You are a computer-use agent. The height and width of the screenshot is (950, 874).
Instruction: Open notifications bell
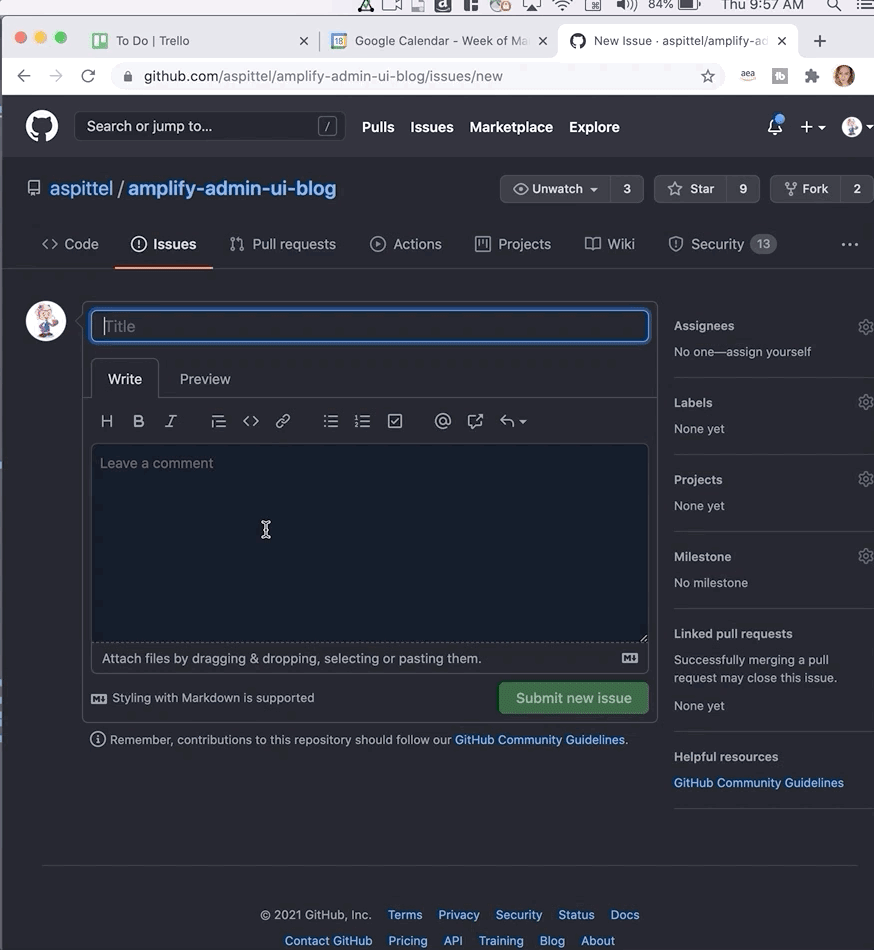[775, 126]
